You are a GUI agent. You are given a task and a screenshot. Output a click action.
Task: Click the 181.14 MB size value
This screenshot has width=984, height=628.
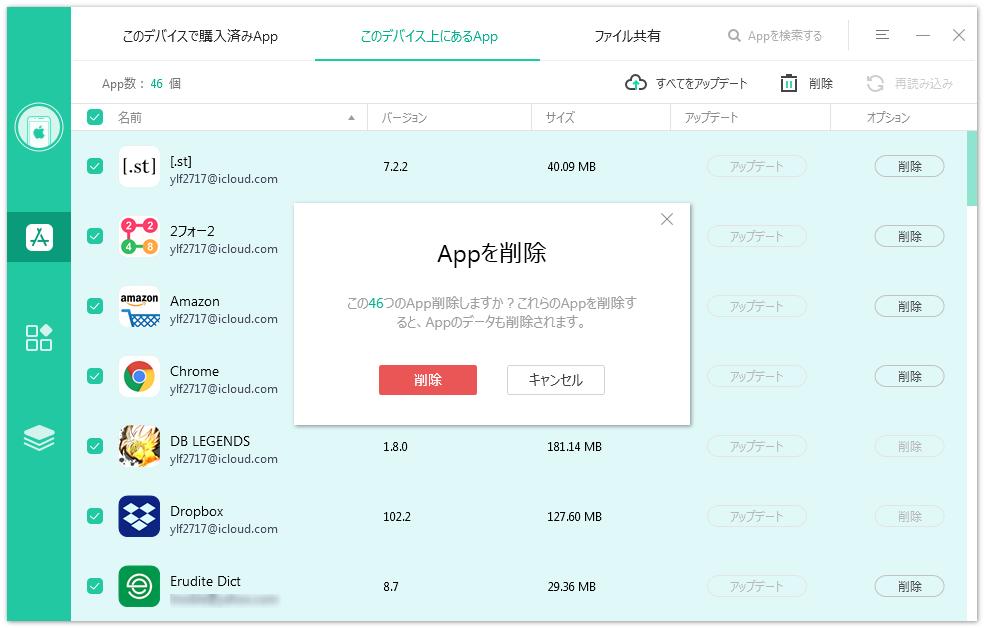pos(574,447)
